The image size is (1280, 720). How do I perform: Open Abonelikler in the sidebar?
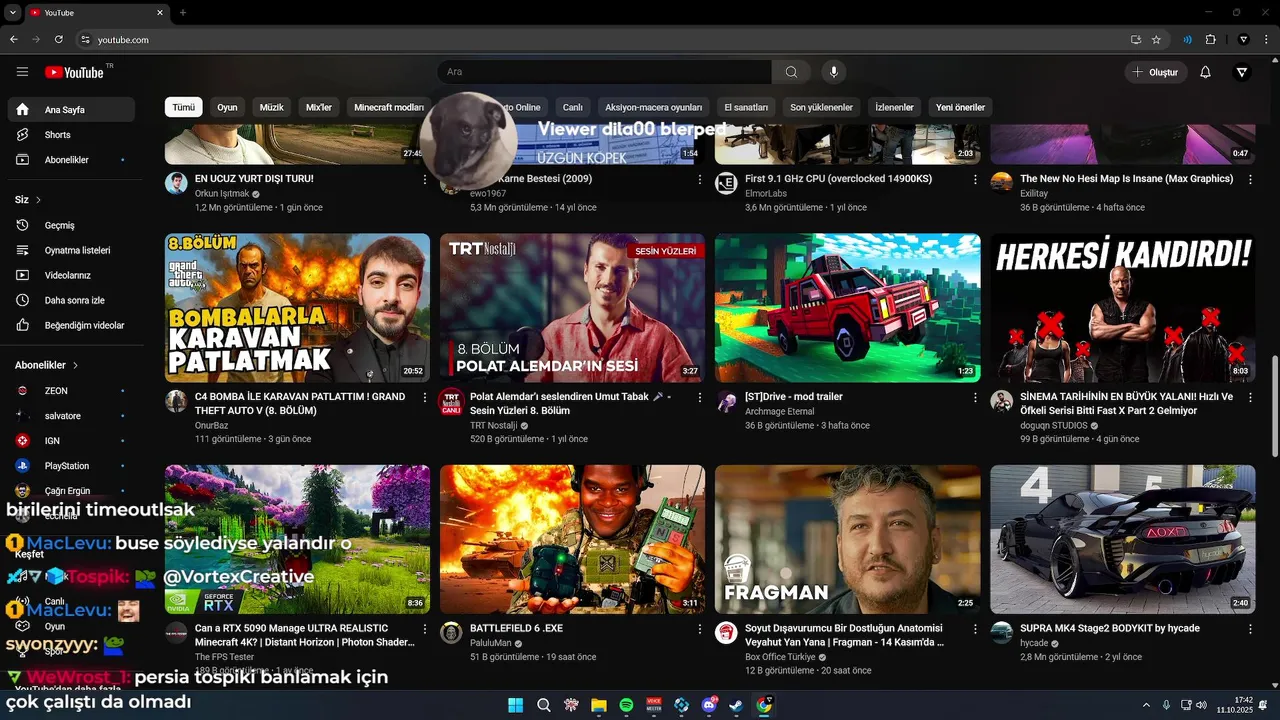click(70, 160)
